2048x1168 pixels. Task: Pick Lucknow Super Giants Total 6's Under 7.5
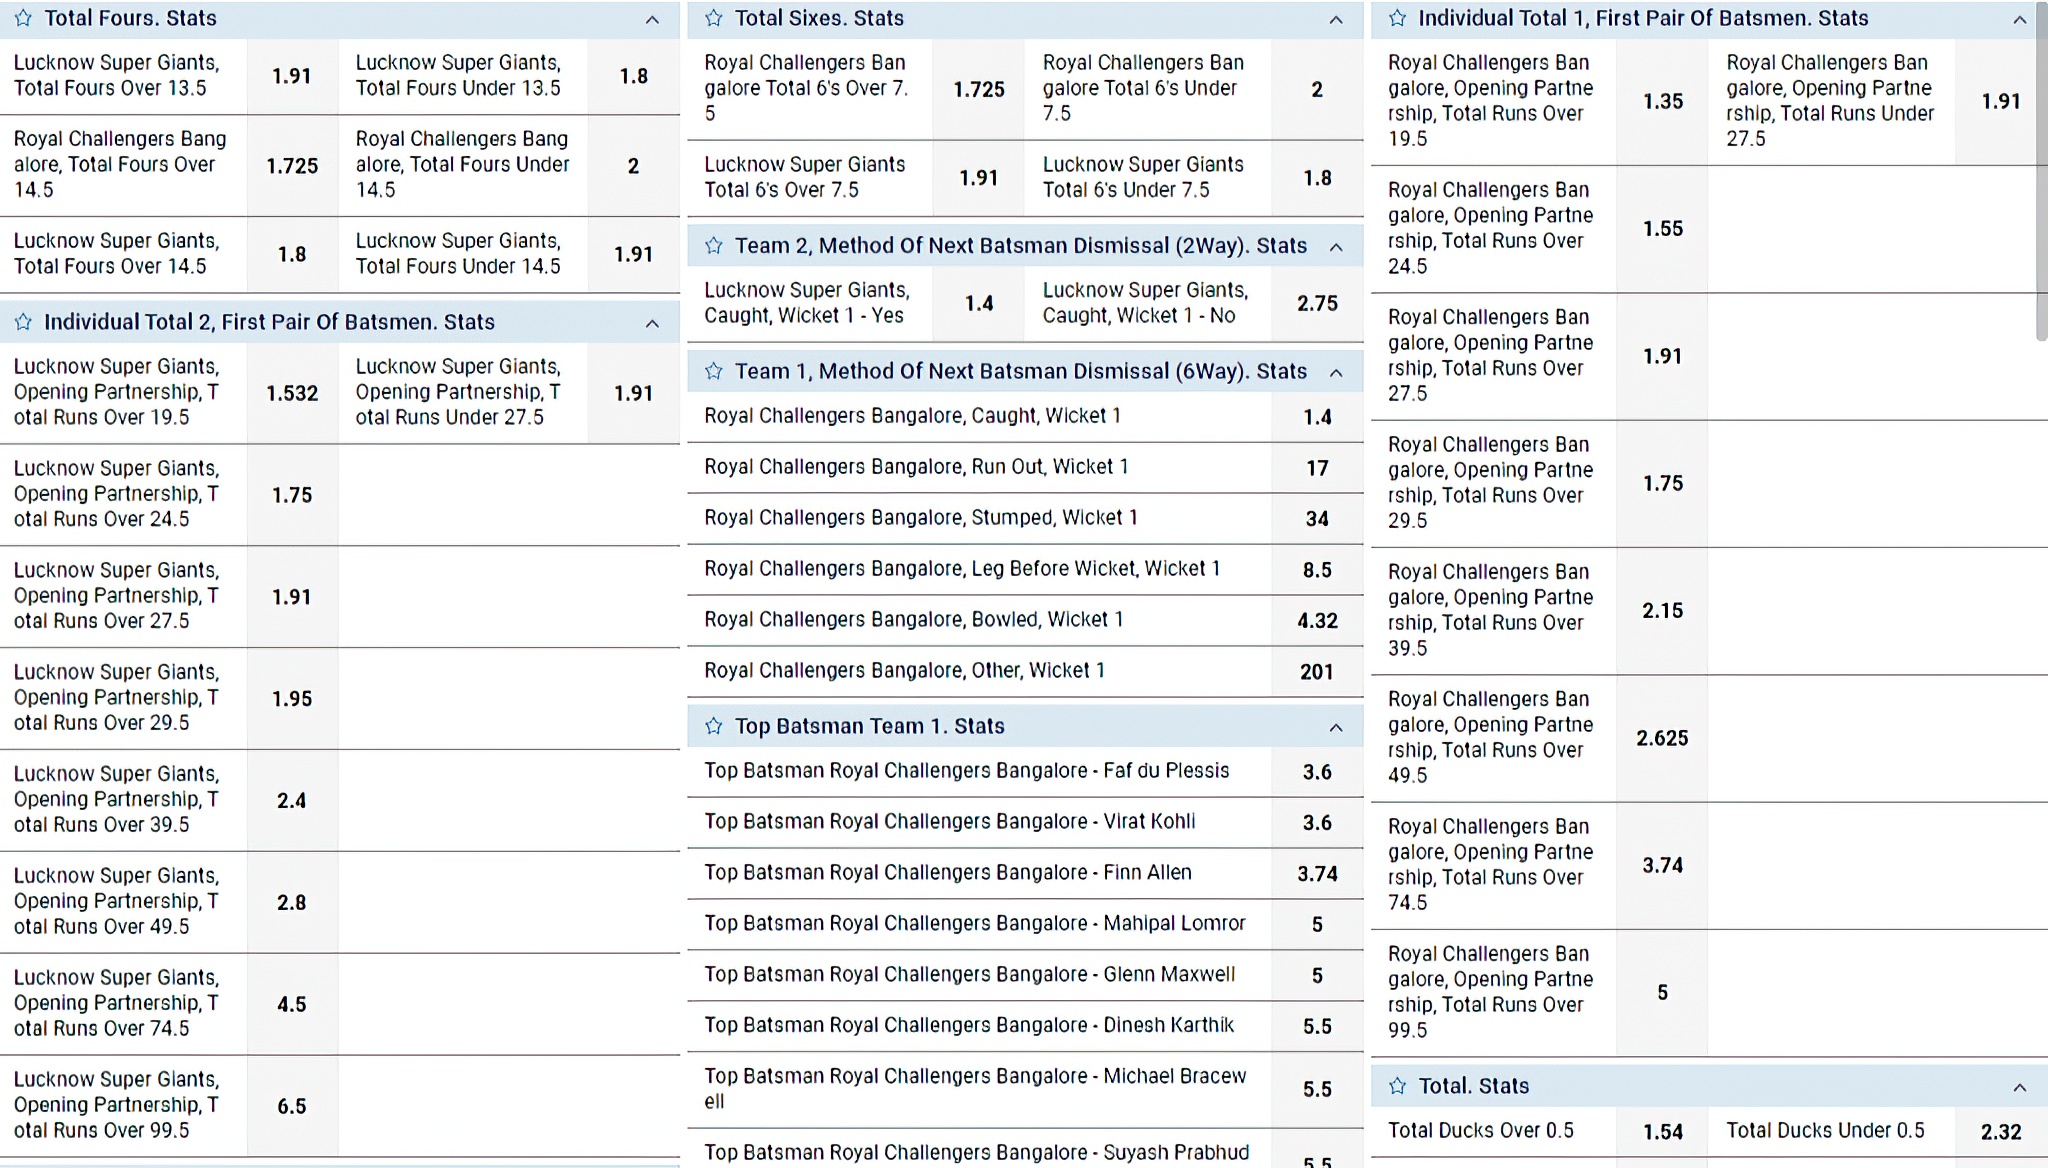pyautogui.click(x=1317, y=178)
